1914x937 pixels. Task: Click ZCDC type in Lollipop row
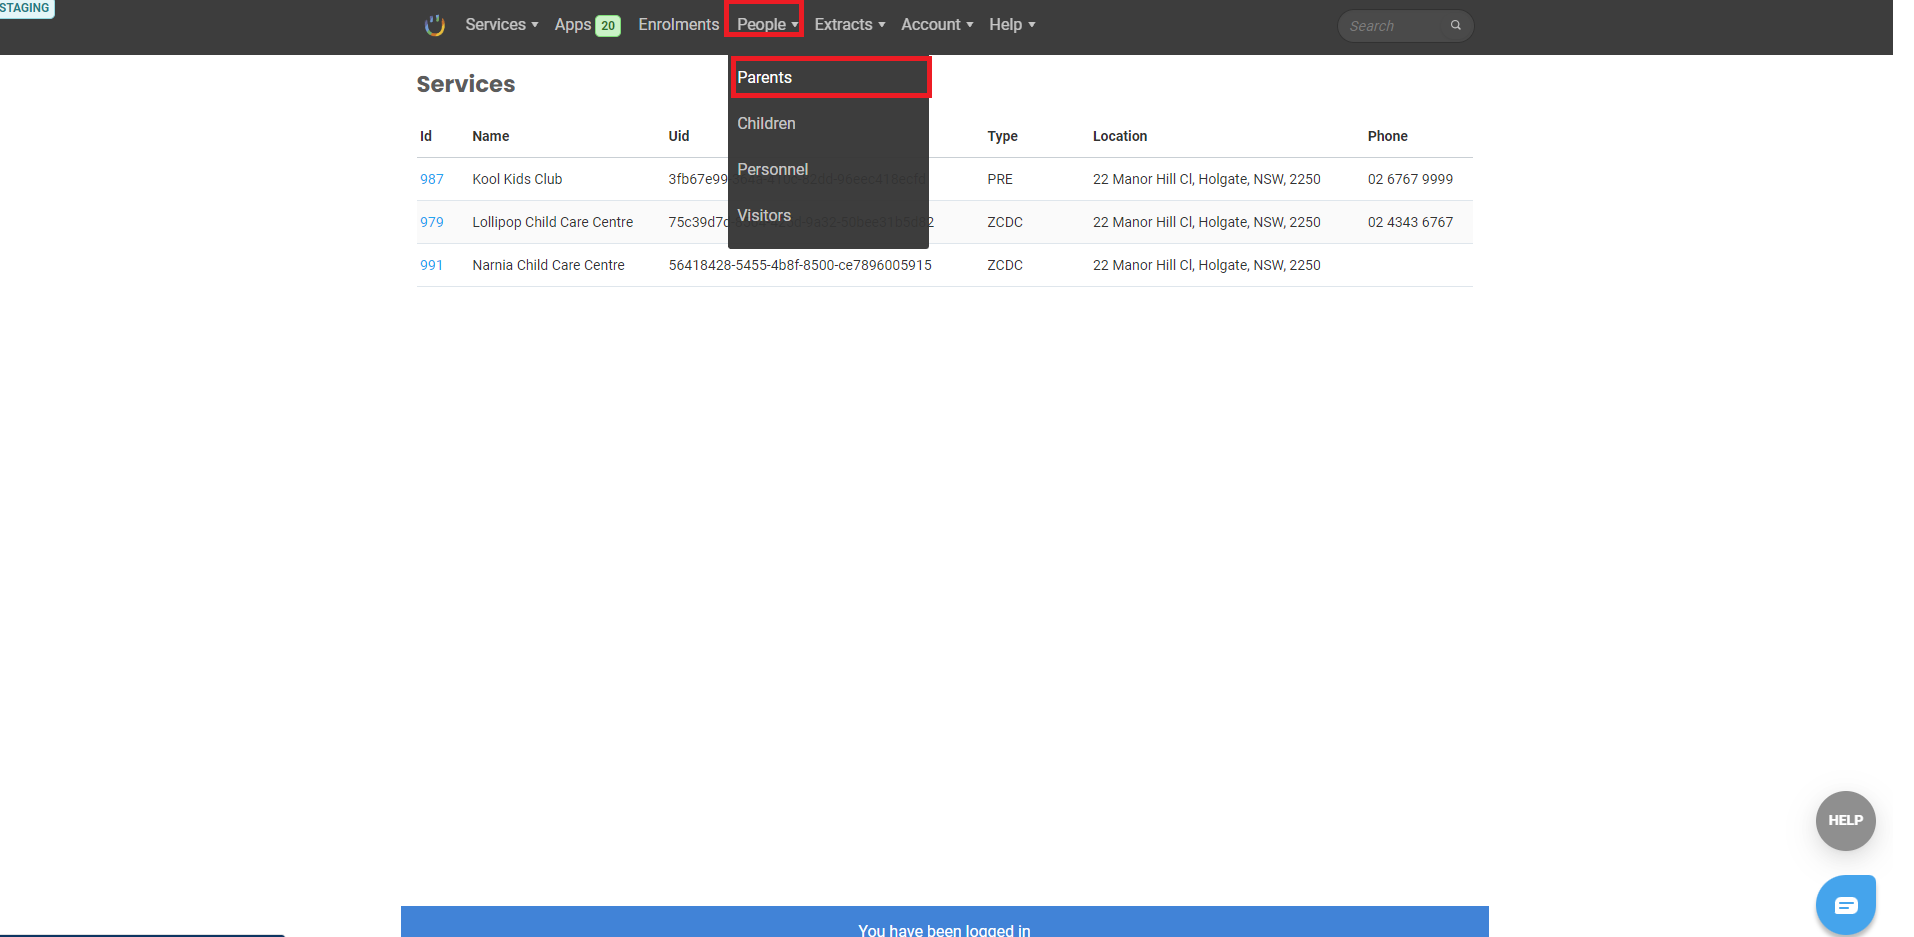[1005, 222]
